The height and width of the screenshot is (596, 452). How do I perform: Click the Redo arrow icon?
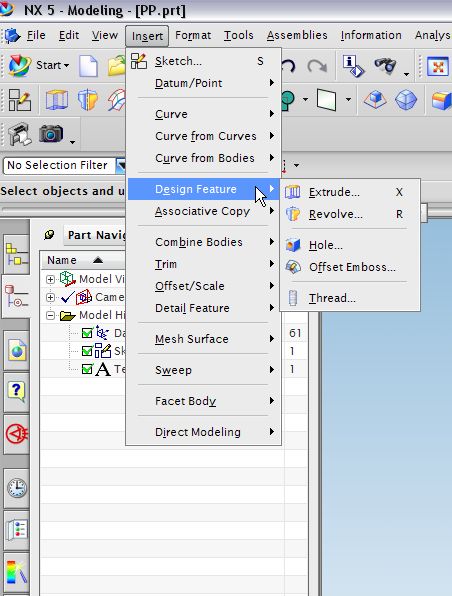coord(317,67)
